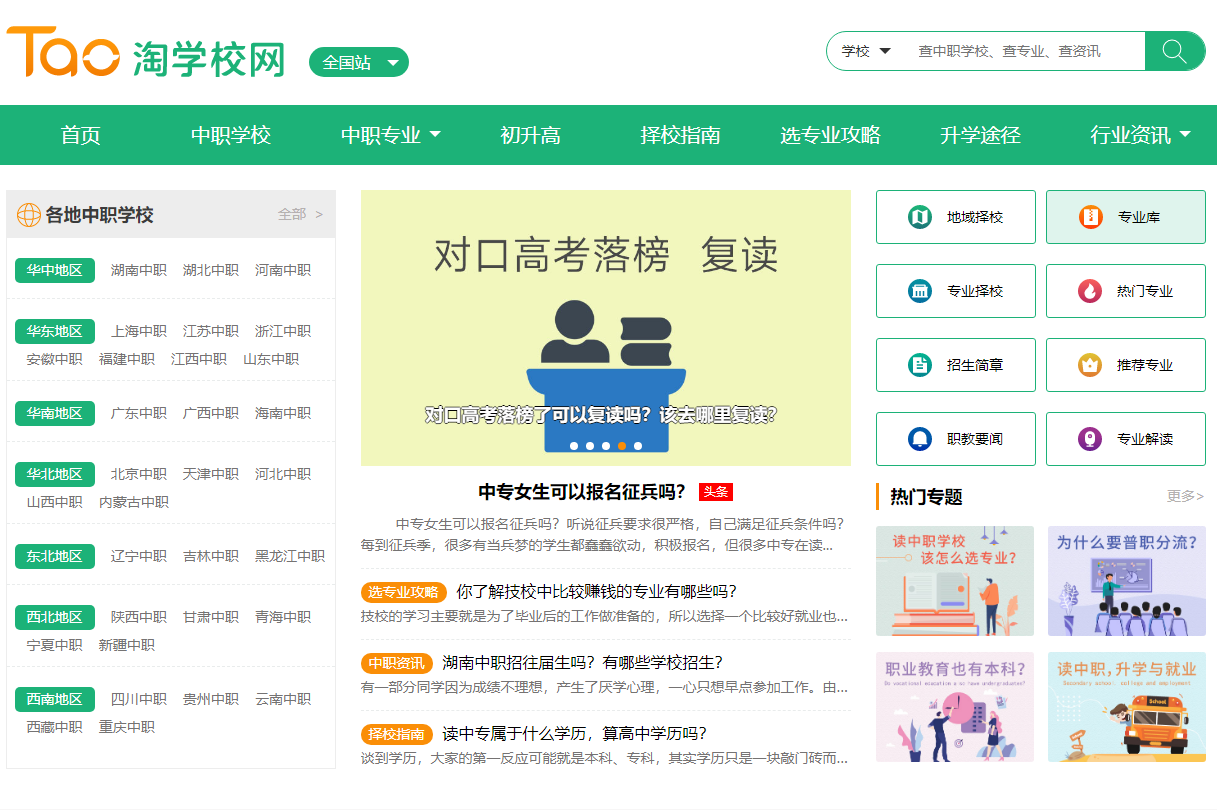Click the 职教要闻 bell icon
Viewport: 1217px width, 810px height.
(x=921, y=438)
